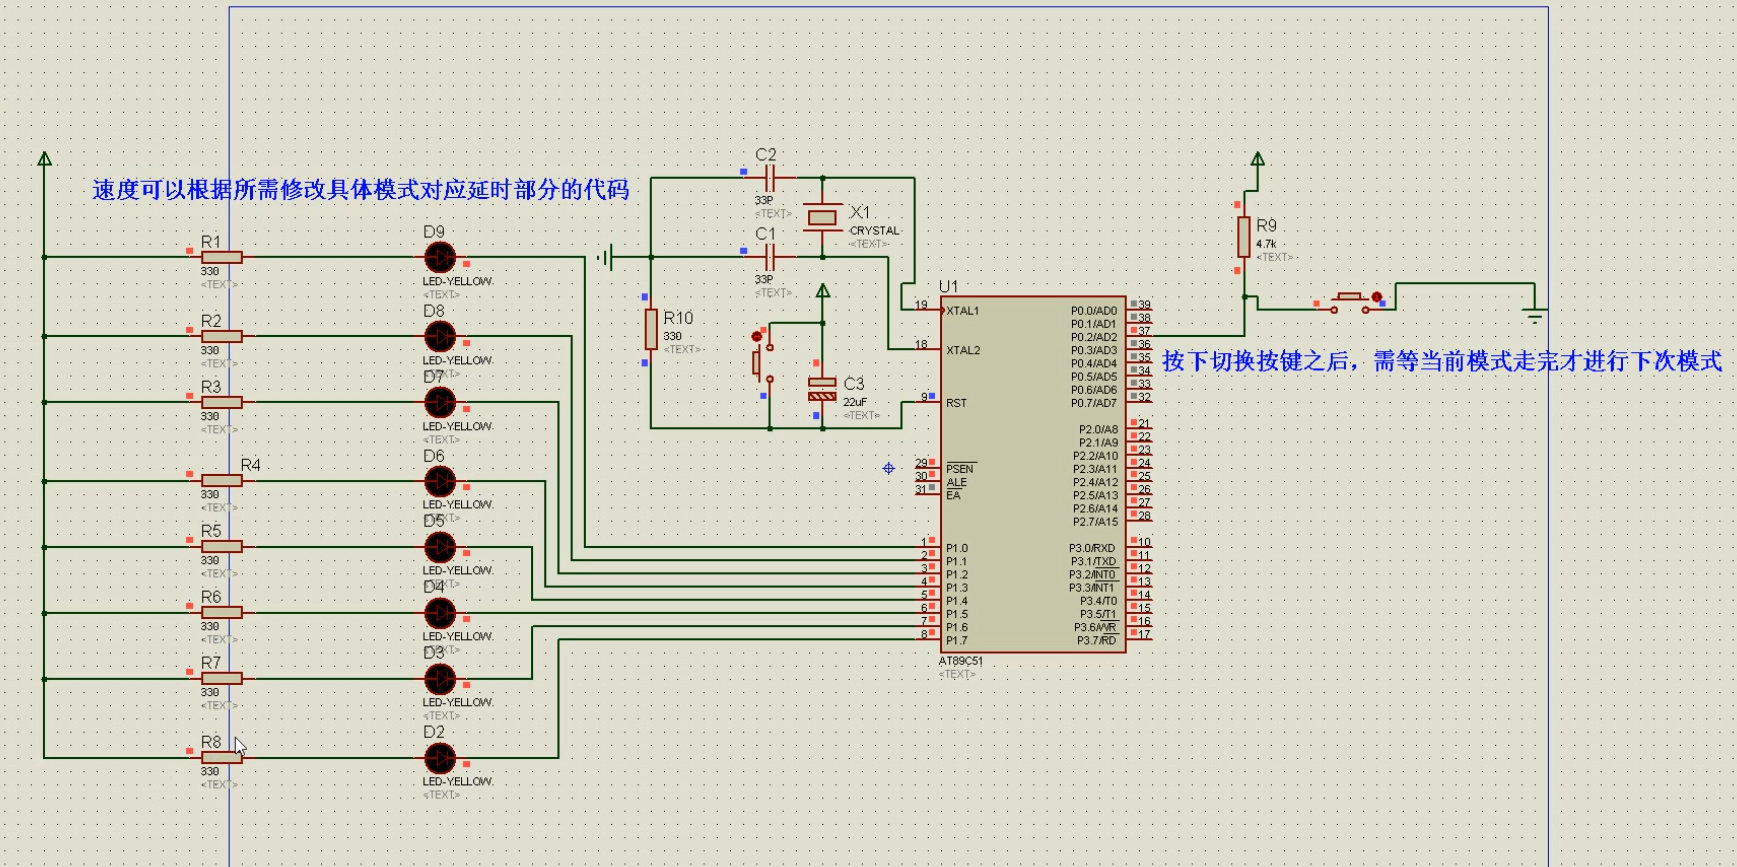Click the P1.0 pin label
Screen dimensions: 1737x867
(x=957, y=548)
